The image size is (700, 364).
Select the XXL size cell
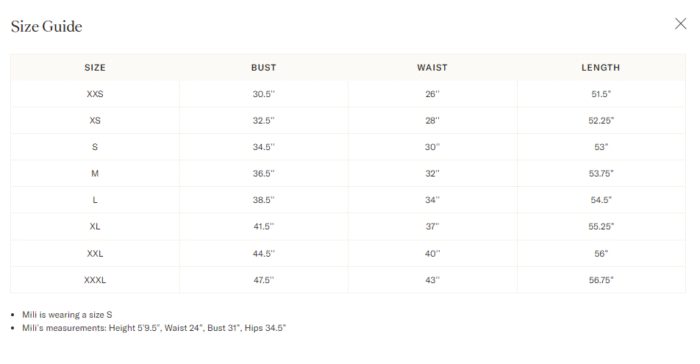point(95,253)
